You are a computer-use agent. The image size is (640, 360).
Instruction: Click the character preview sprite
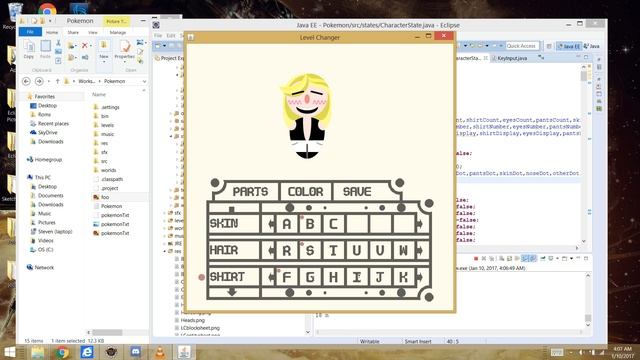[307, 116]
